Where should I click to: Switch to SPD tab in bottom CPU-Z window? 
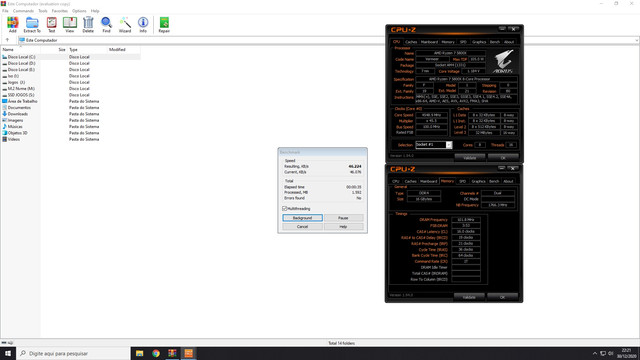(462, 181)
